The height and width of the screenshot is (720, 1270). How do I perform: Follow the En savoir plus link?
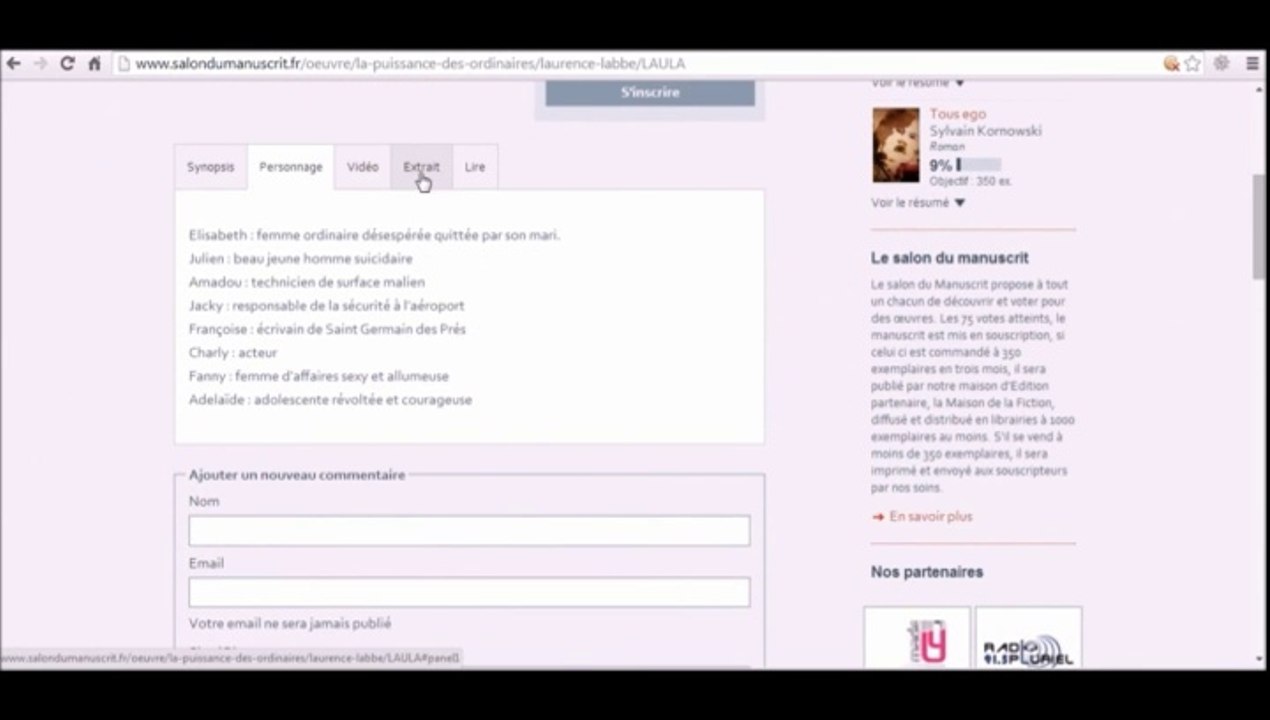930,517
